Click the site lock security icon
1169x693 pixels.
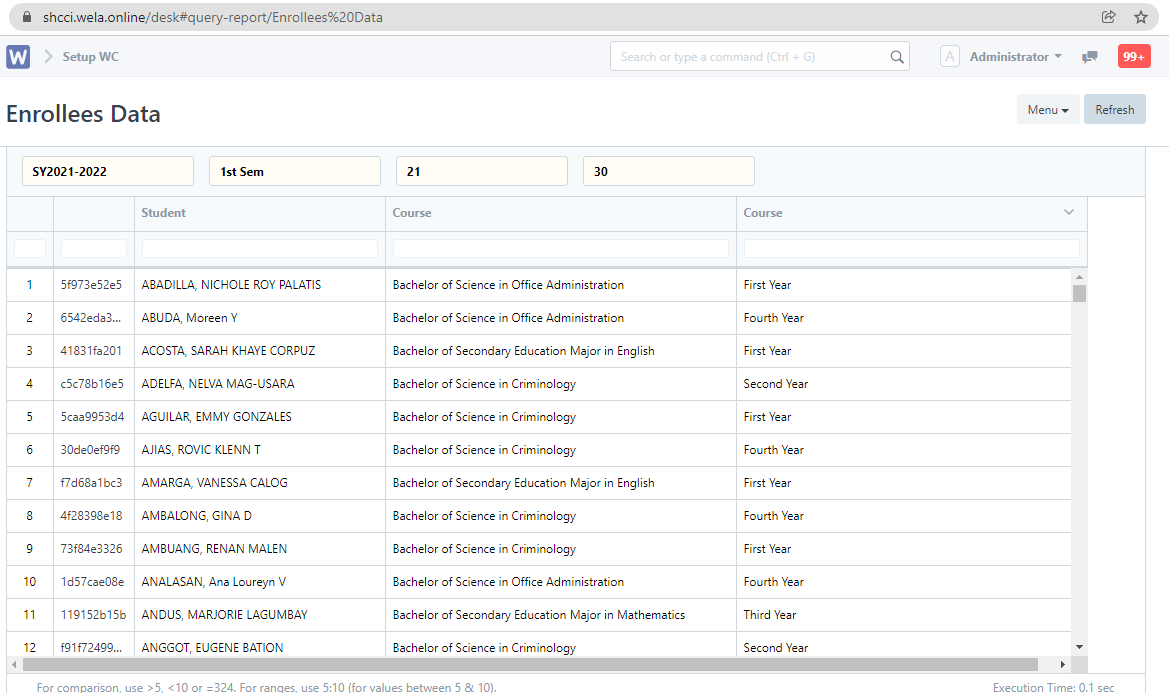pos(26,17)
